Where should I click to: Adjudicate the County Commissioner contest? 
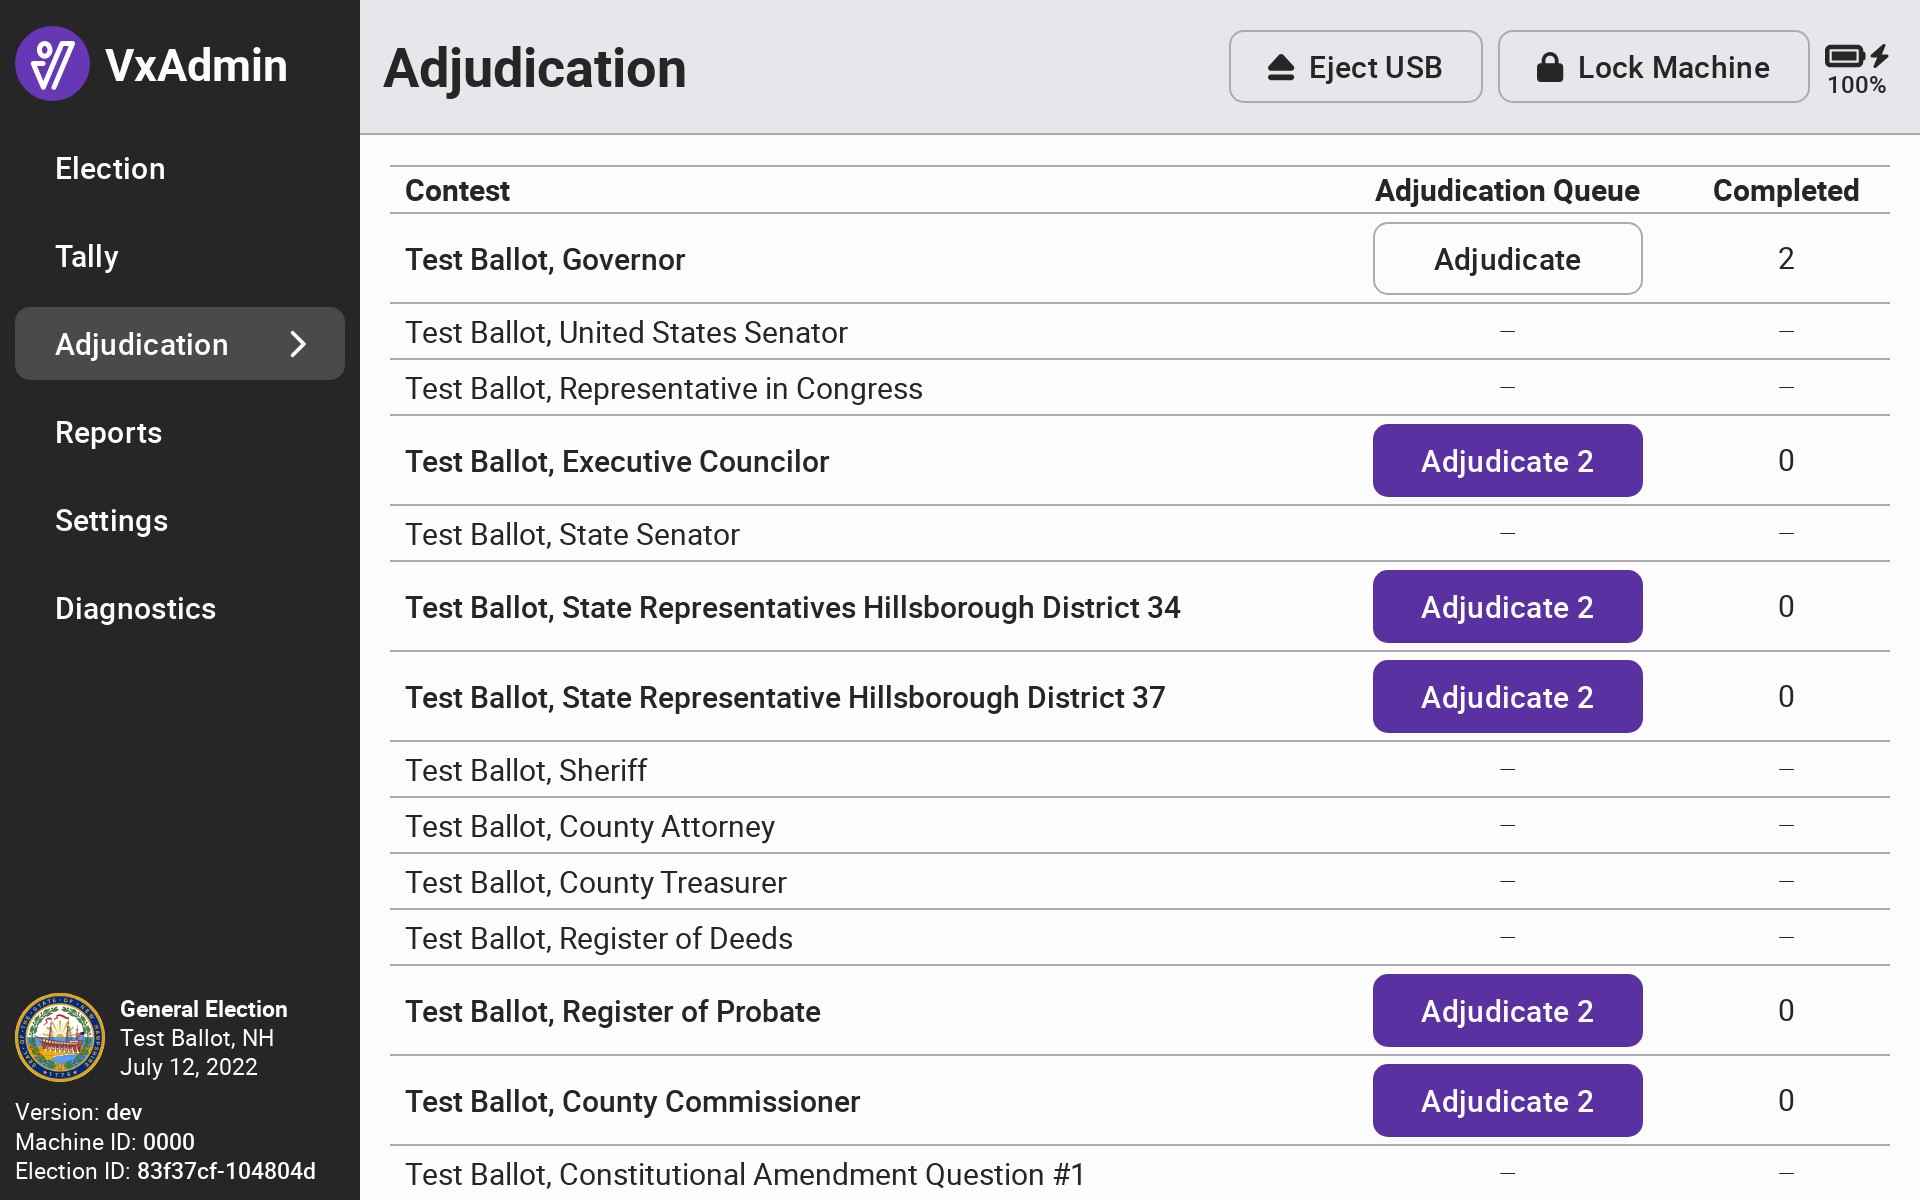click(1507, 1101)
